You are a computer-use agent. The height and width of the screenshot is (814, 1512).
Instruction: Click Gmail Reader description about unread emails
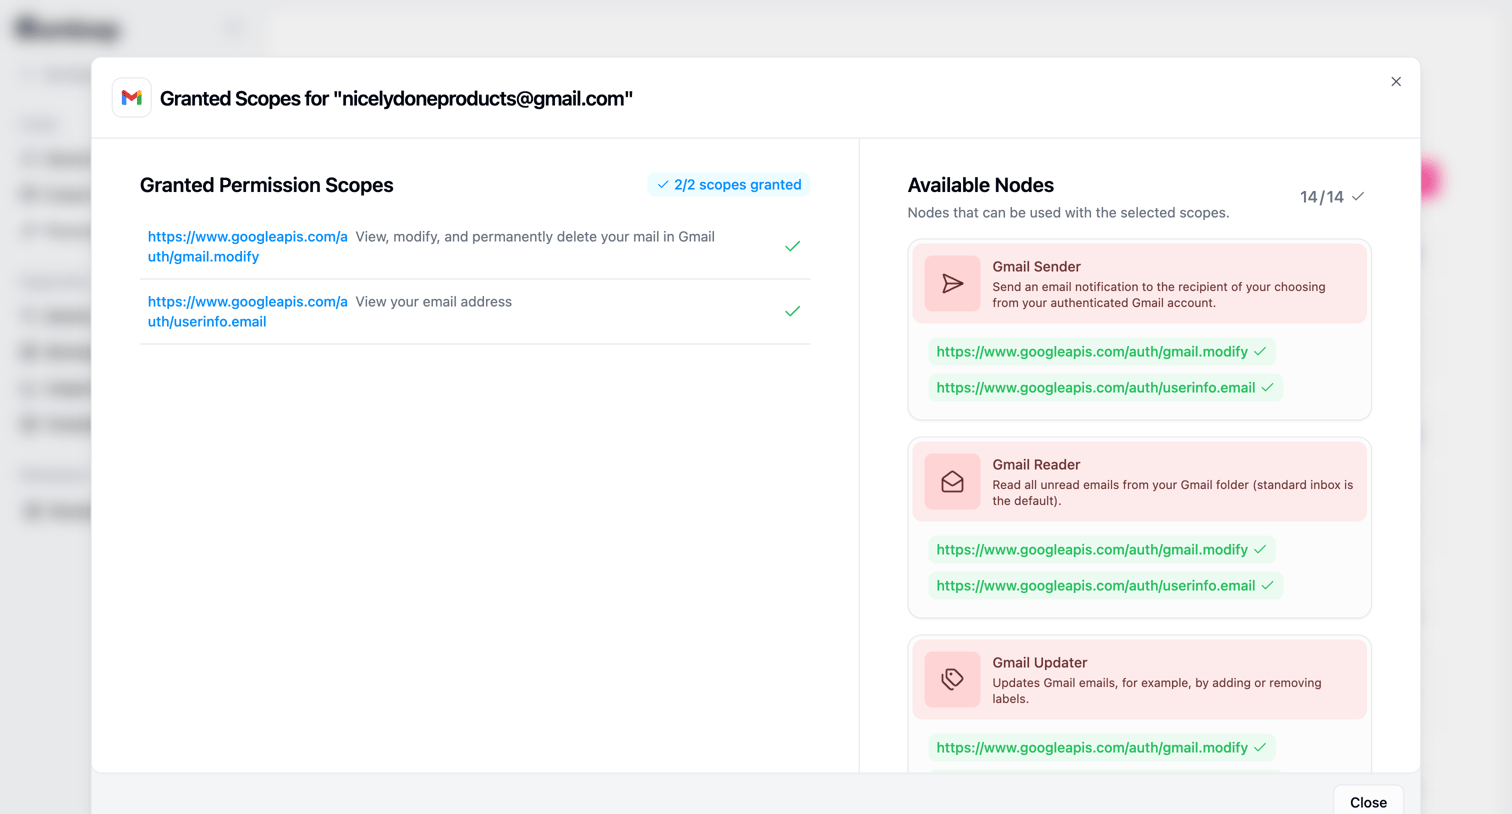click(x=1172, y=493)
